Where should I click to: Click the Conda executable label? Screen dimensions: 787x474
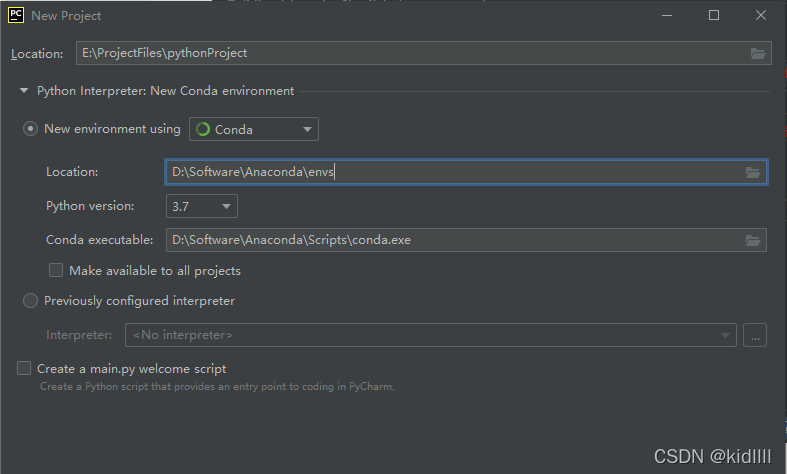click(x=99, y=240)
